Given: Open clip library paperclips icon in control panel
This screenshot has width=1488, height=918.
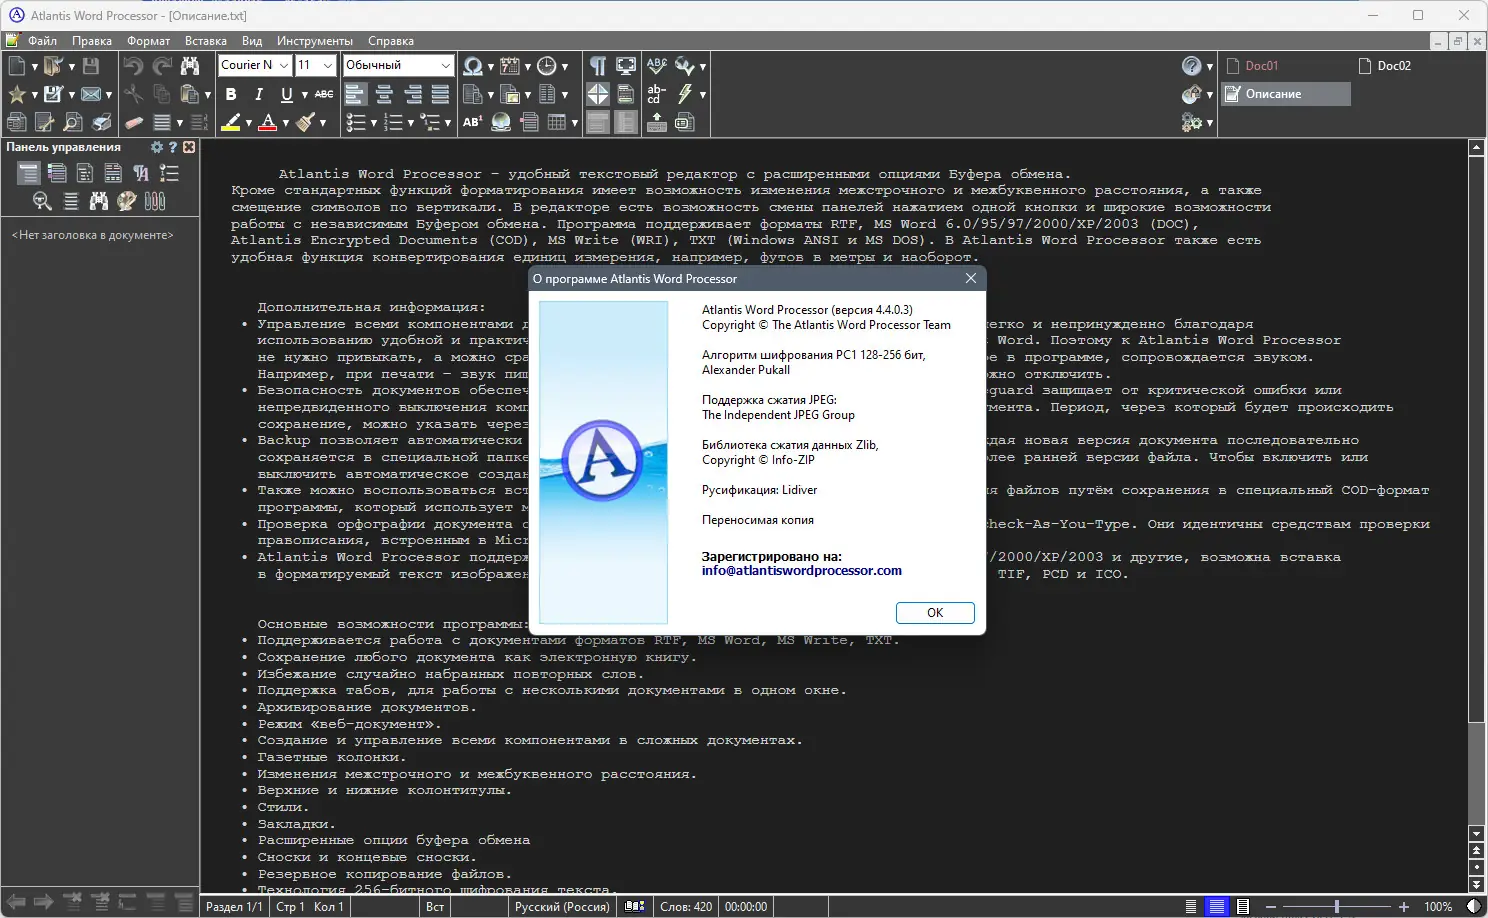Looking at the screenshot, I should 155,201.
